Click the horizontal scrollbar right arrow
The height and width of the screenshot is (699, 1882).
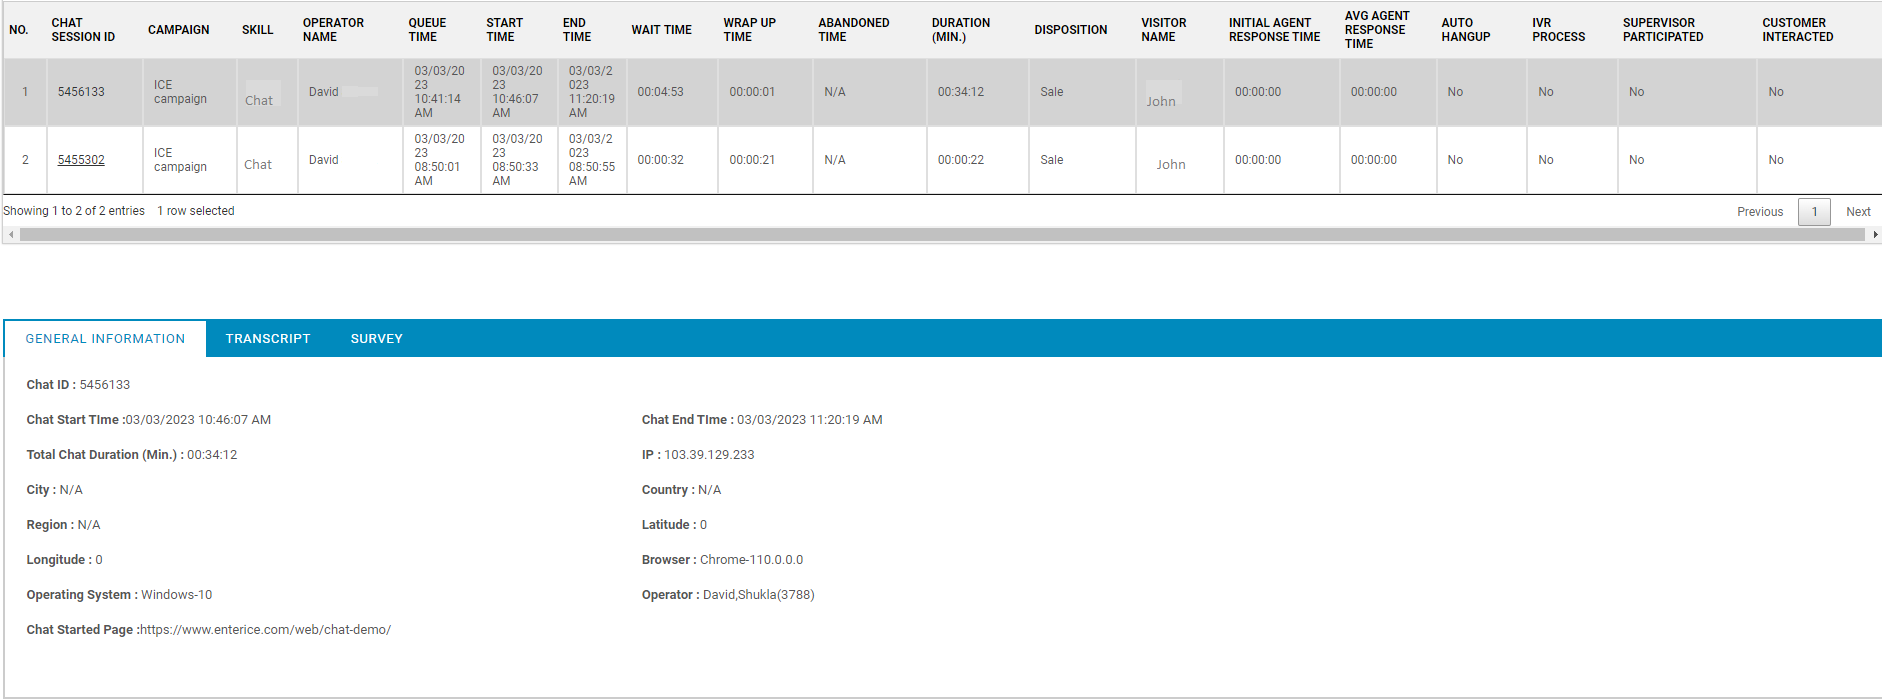coord(1874,235)
